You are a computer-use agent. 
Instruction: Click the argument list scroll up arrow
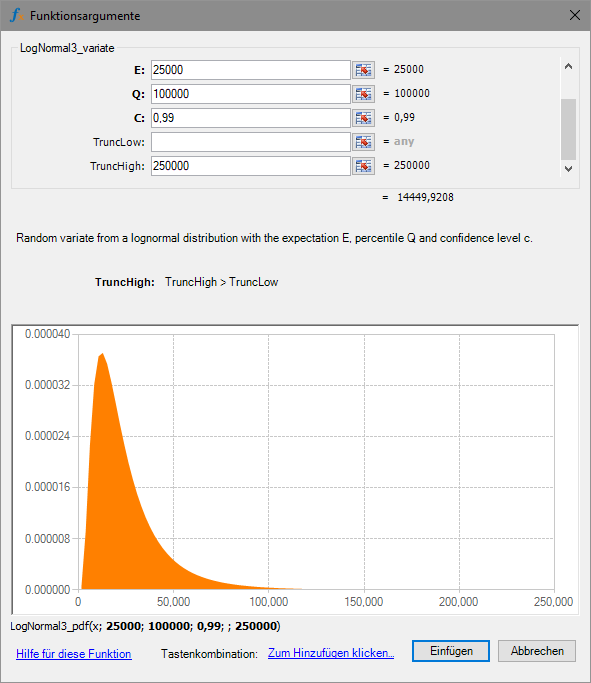tap(568, 67)
